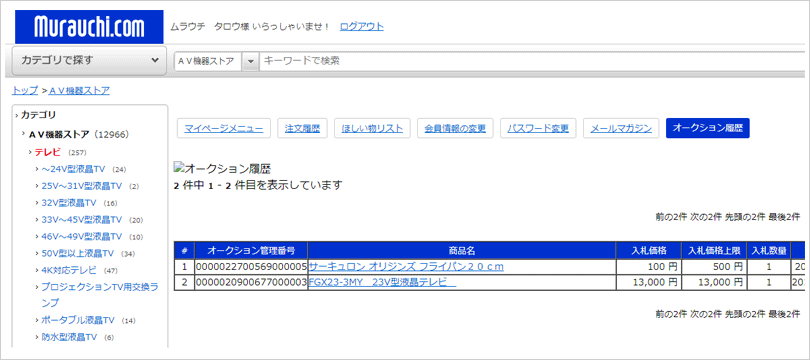The width and height of the screenshot is (810, 360).
Task: Open 46V～49V型液晶TV category
Action: 82,237
